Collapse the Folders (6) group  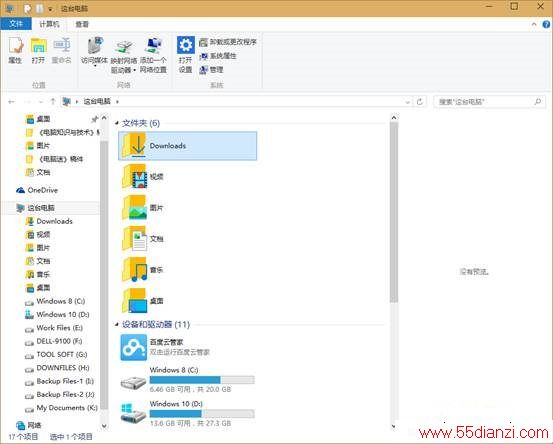(117, 123)
